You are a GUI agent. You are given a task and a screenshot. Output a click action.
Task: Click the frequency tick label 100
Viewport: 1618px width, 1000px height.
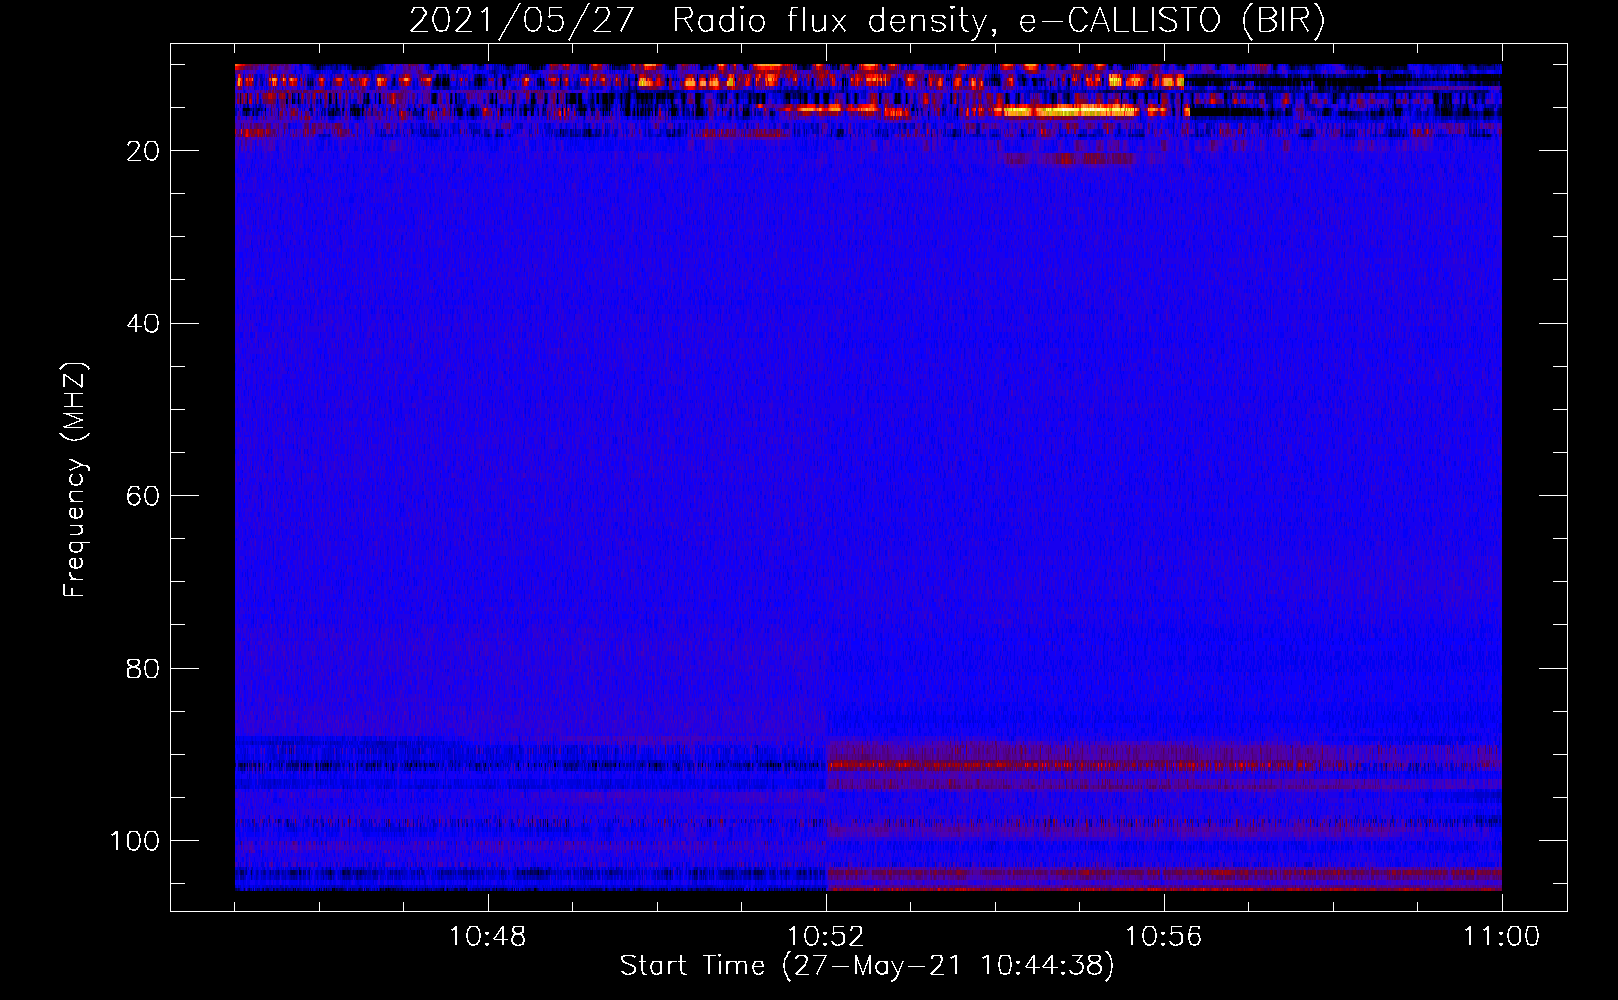click(135, 841)
